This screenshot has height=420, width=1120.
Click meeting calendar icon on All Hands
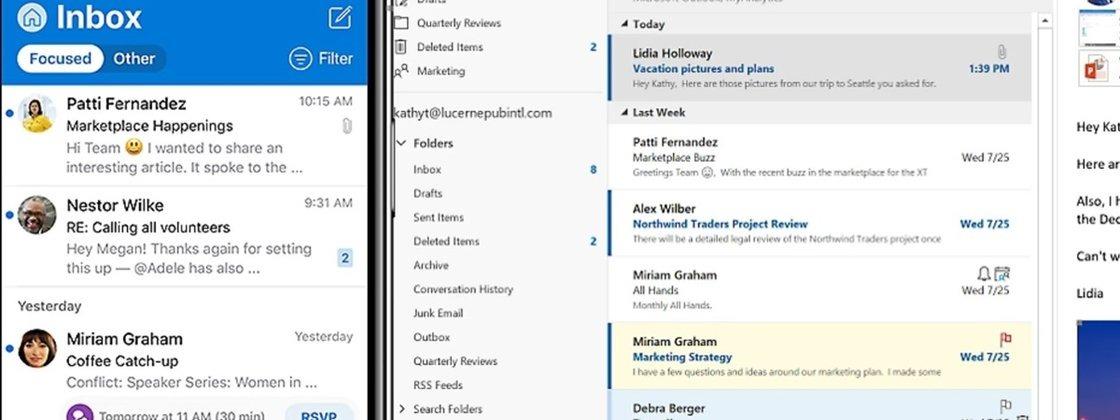1002,274
